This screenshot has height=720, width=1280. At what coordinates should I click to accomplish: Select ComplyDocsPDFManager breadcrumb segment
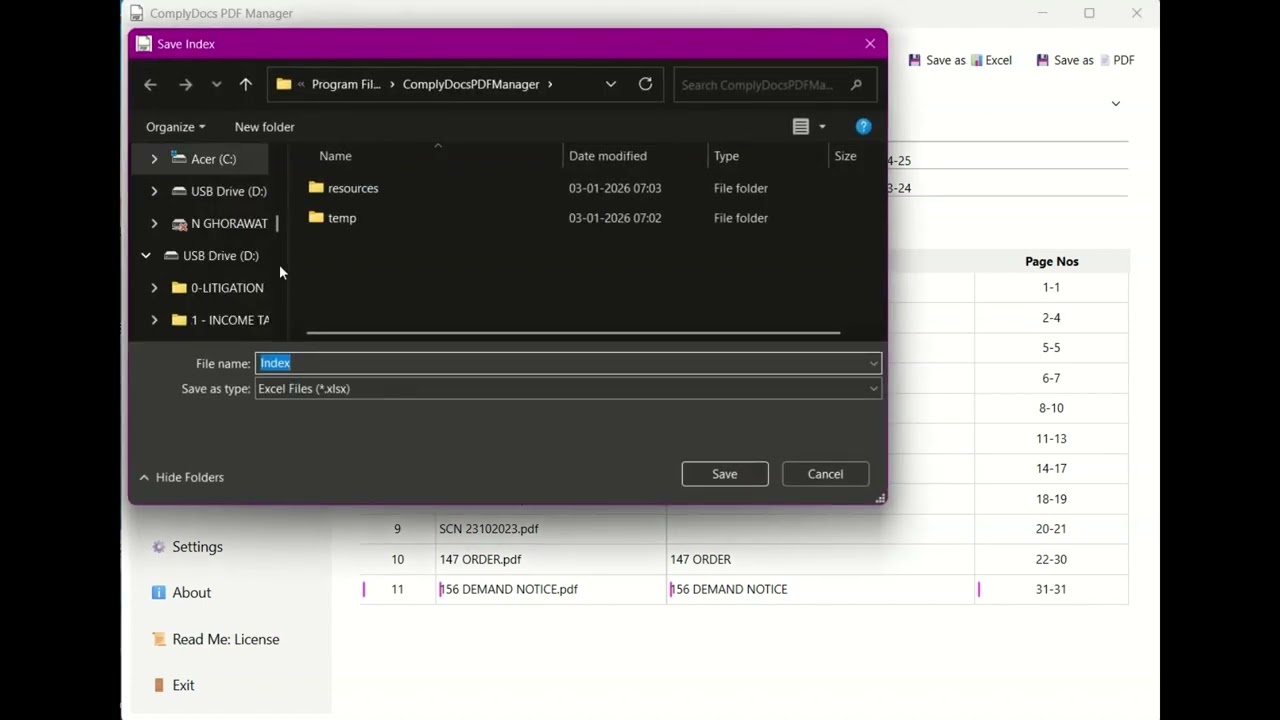(x=471, y=85)
